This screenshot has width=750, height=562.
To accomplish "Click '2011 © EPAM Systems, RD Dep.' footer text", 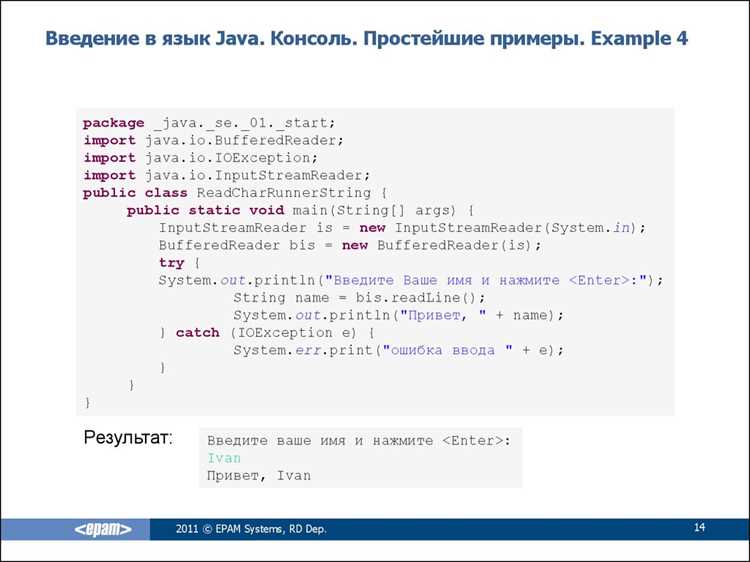I will coord(251,529).
